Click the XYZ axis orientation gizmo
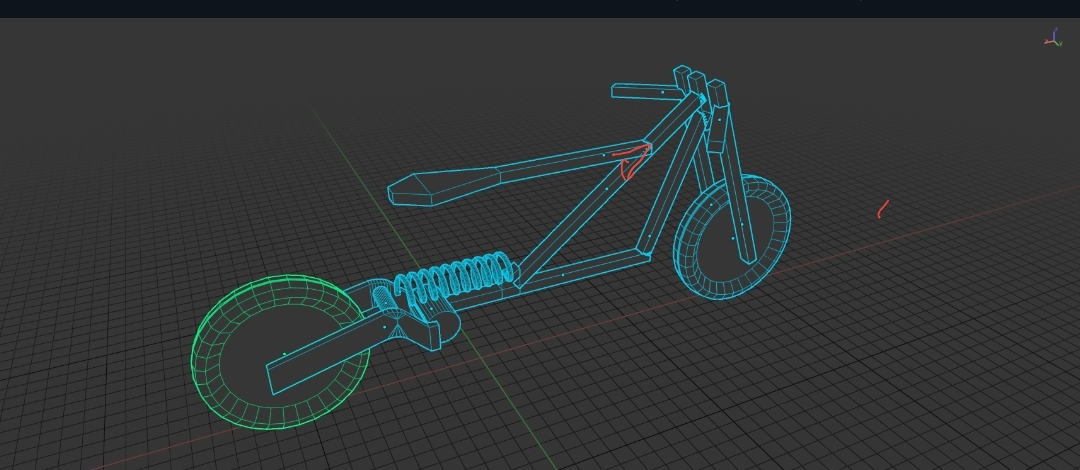Image resolution: width=1080 pixels, height=470 pixels. coord(1053,37)
